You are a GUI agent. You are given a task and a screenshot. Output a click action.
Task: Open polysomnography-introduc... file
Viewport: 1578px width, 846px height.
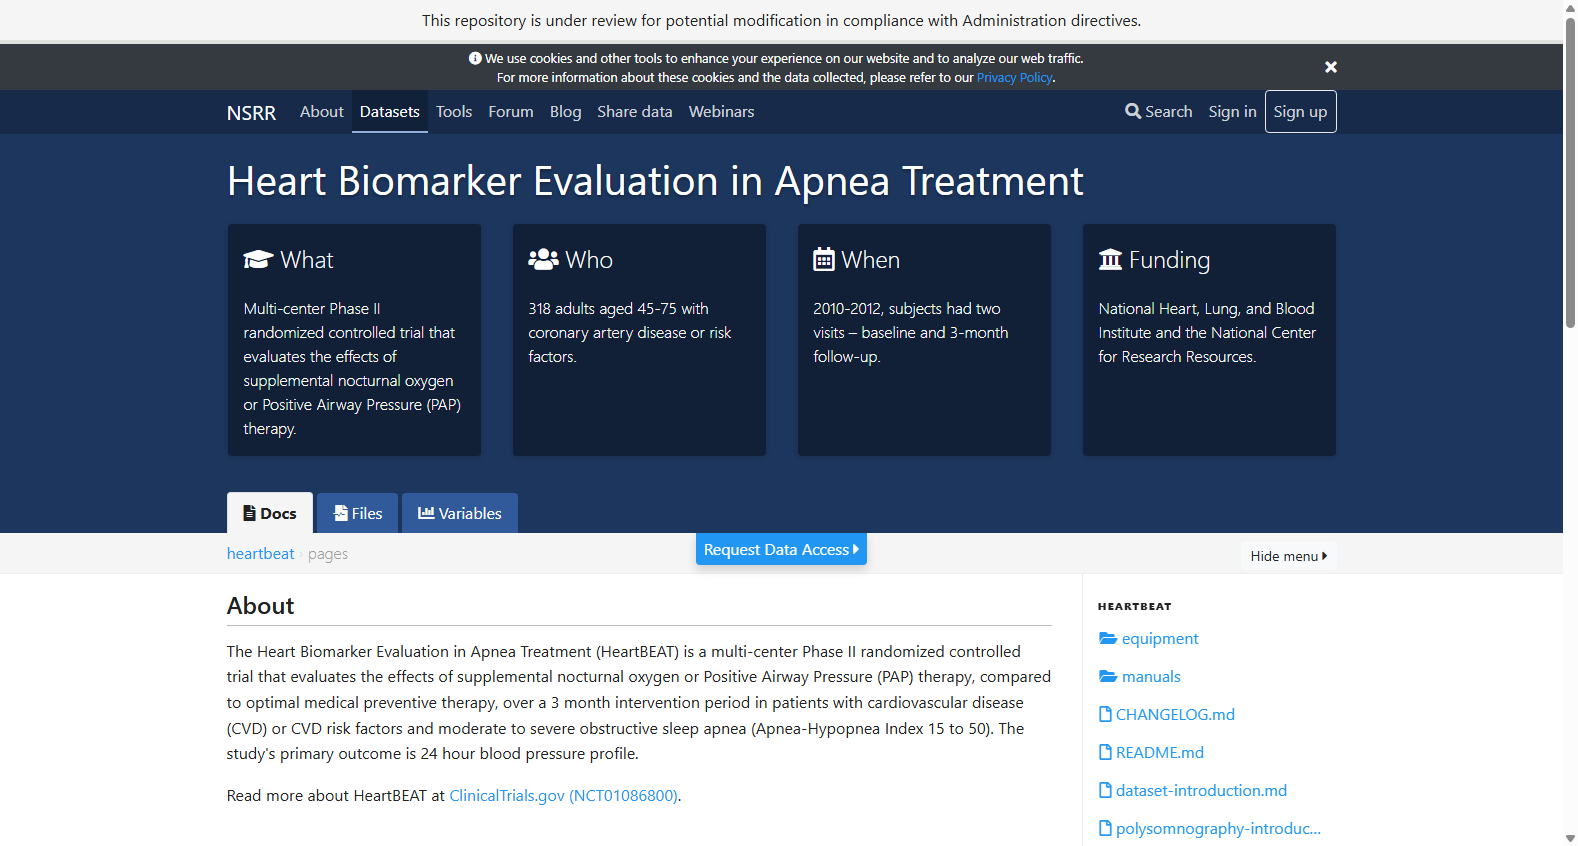coord(1218,829)
